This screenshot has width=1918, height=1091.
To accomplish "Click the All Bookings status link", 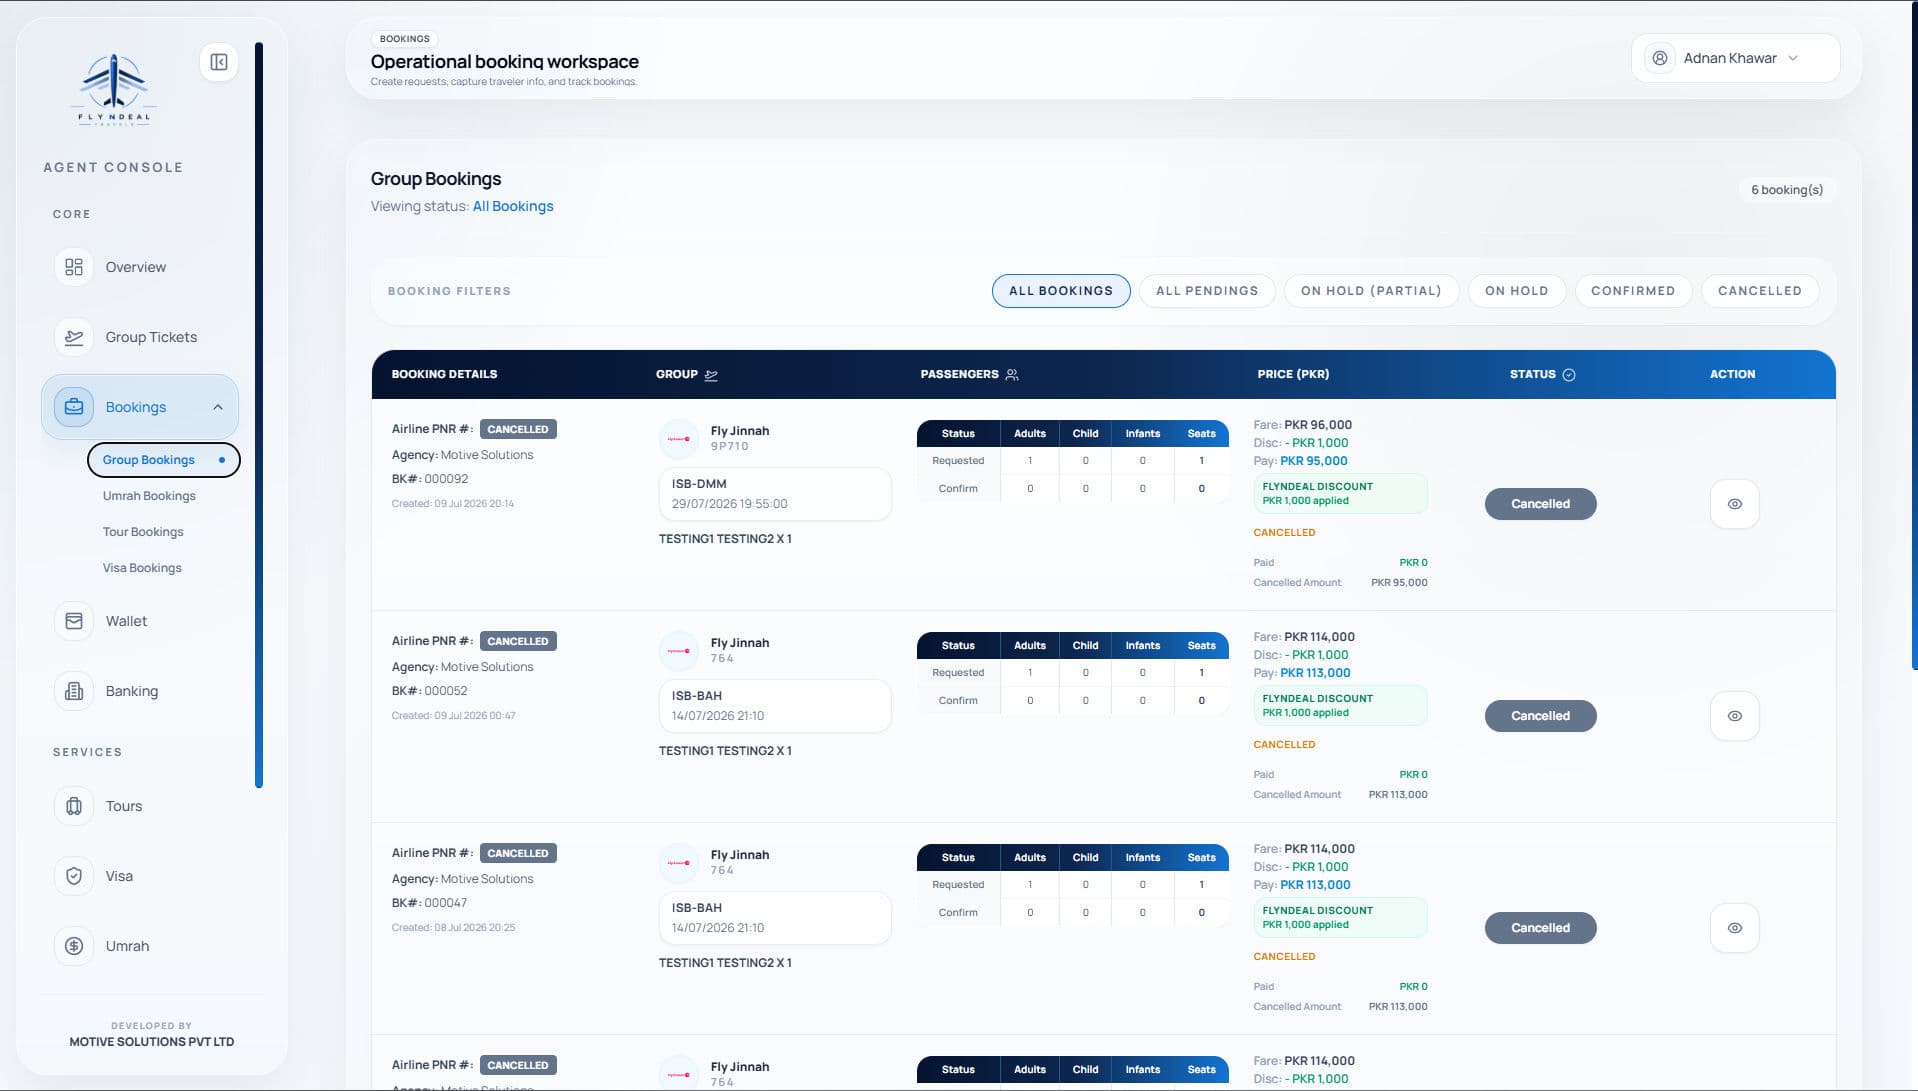I will [513, 206].
